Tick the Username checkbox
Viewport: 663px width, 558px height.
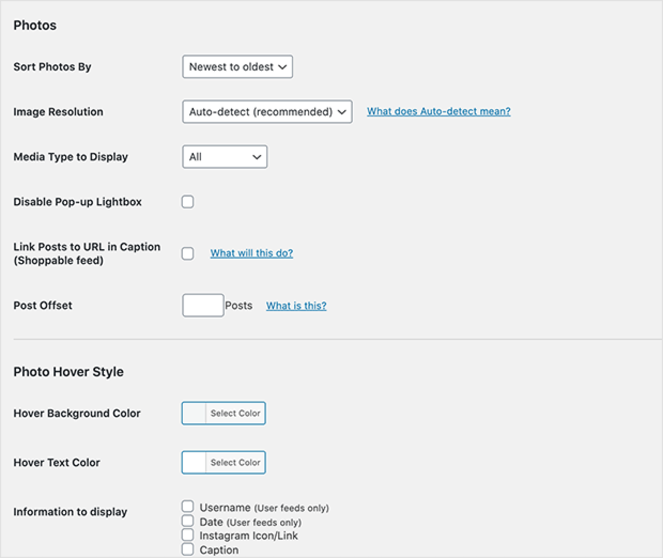click(x=188, y=507)
